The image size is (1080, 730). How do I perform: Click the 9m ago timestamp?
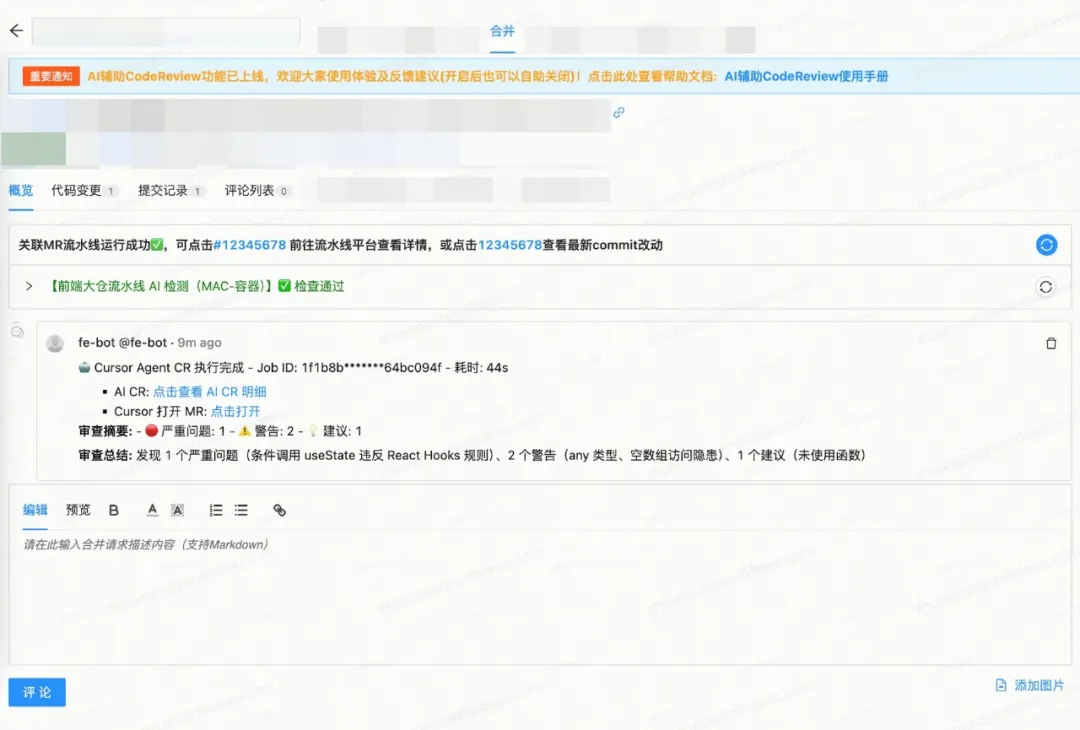click(x=200, y=342)
